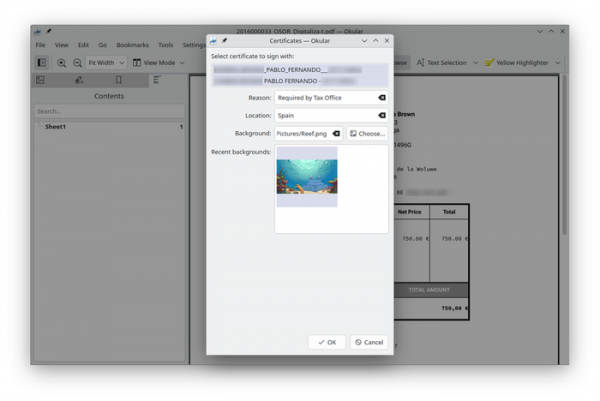Click the zoom out magnifier icon
This screenshot has width=600, height=401.
point(77,63)
